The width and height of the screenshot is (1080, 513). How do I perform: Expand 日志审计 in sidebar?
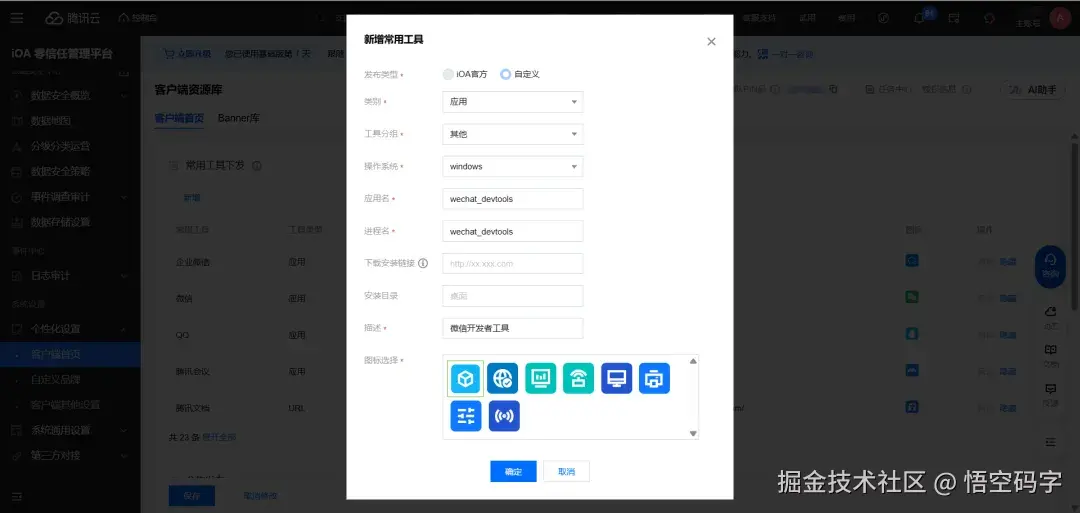pyautogui.click(x=70, y=275)
